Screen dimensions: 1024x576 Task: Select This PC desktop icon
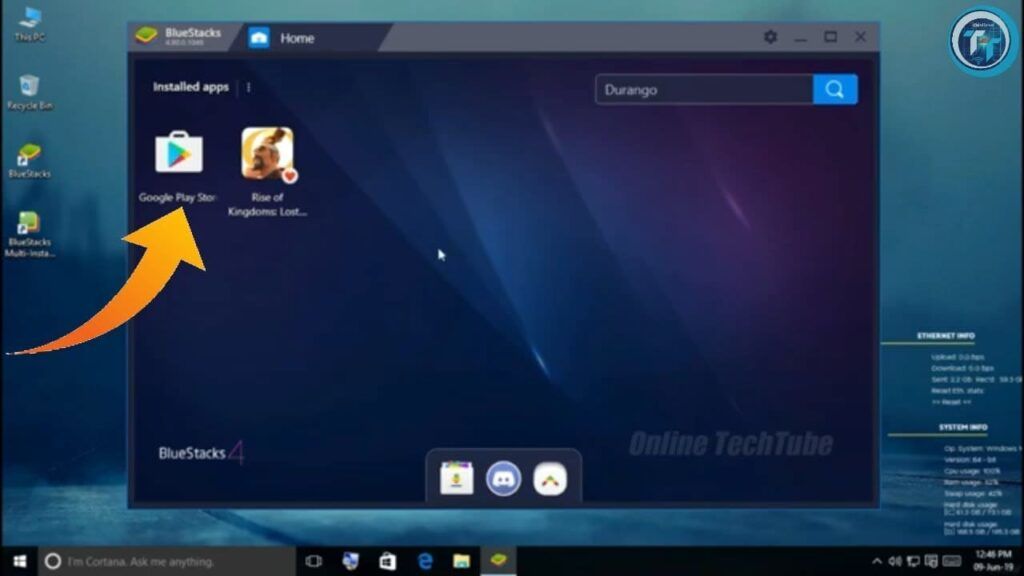[x=29, y=24]
